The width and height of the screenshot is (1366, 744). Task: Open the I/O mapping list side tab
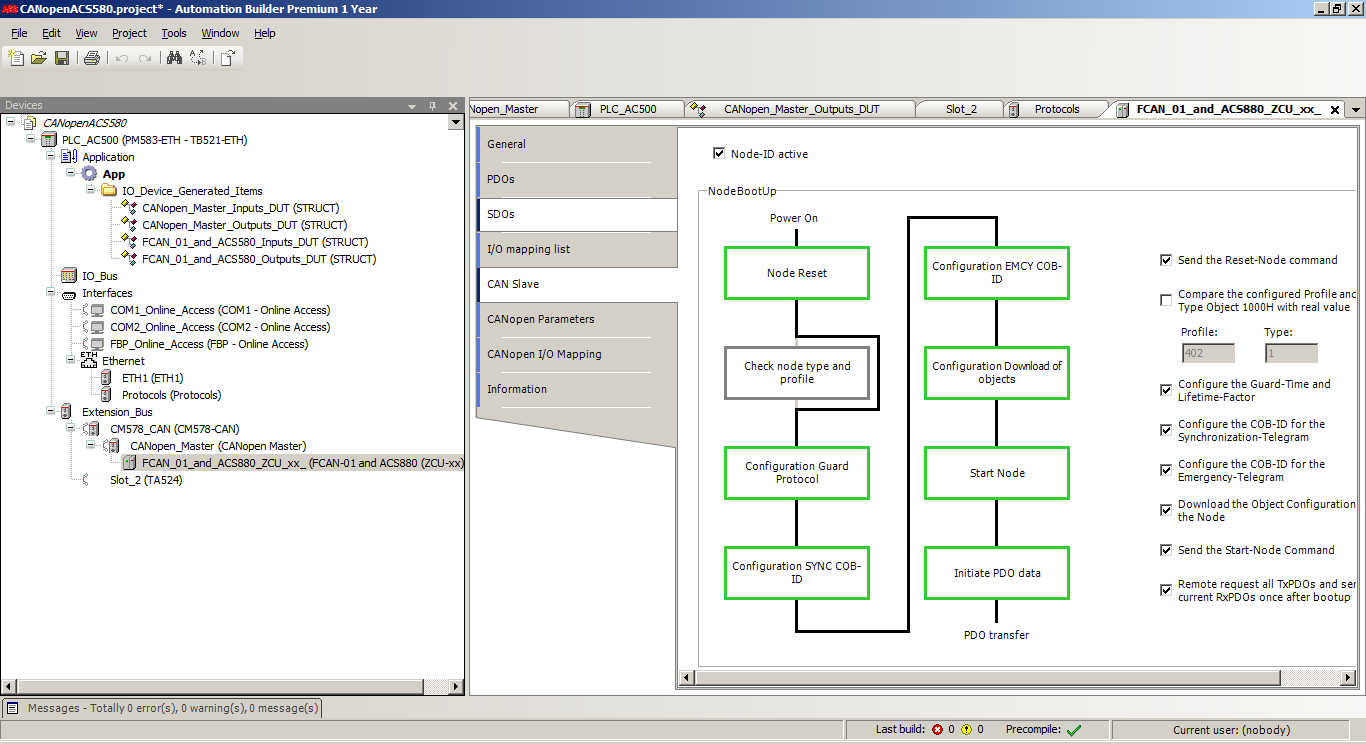[528, 249]
